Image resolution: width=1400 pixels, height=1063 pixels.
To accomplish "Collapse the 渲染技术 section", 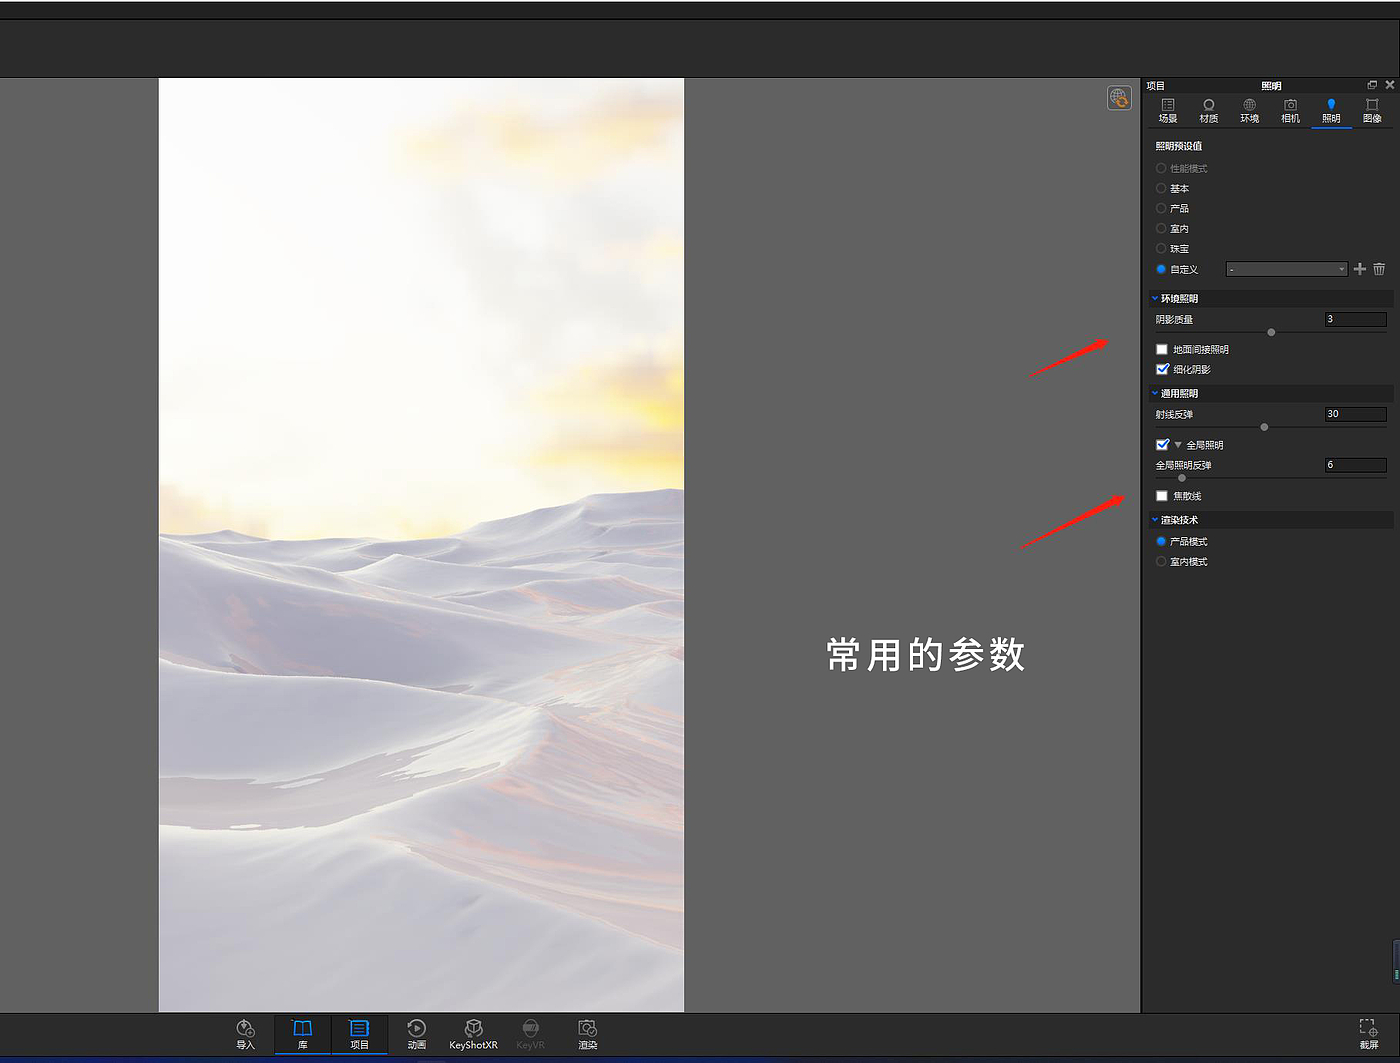I will (1155, 520).
